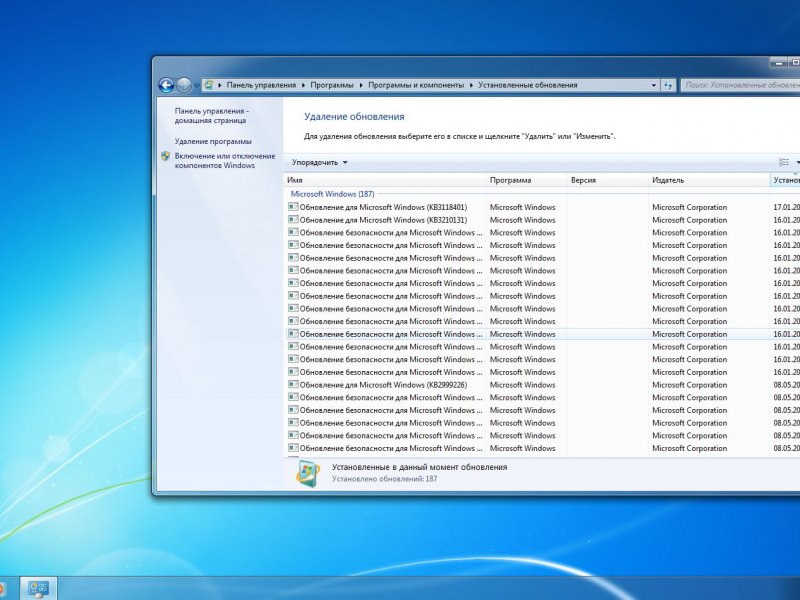Click Microsoft Corporation publisher of KB3118401
The width and height of the screenshot is (800, 600).
coord(689,207)
